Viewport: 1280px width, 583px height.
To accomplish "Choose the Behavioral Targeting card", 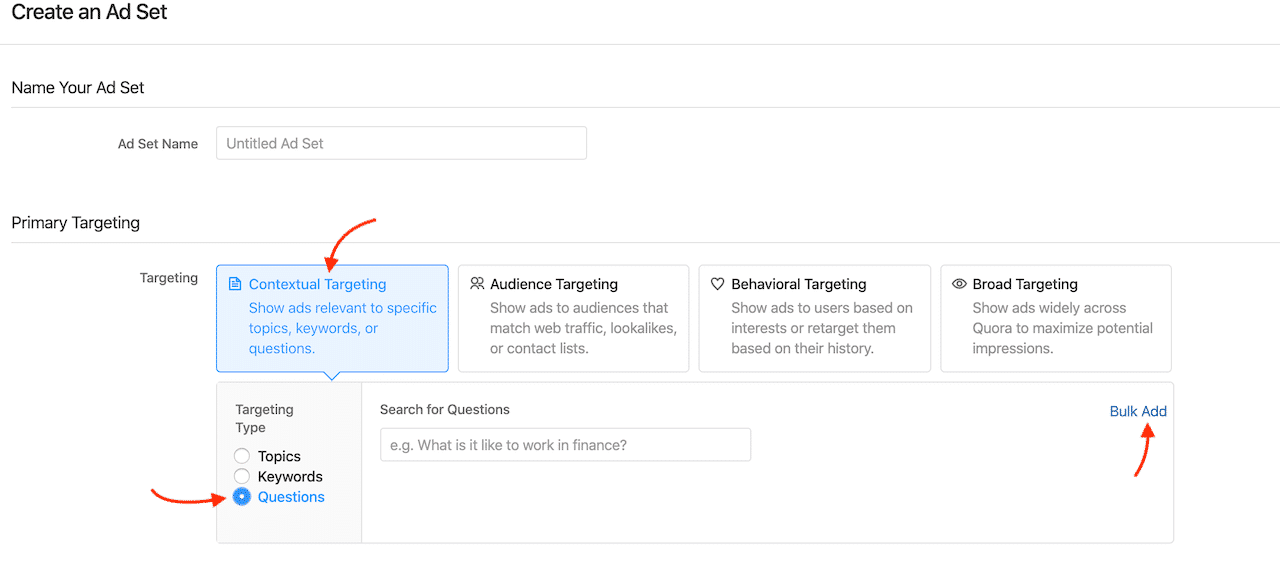I will pos(814,318).
